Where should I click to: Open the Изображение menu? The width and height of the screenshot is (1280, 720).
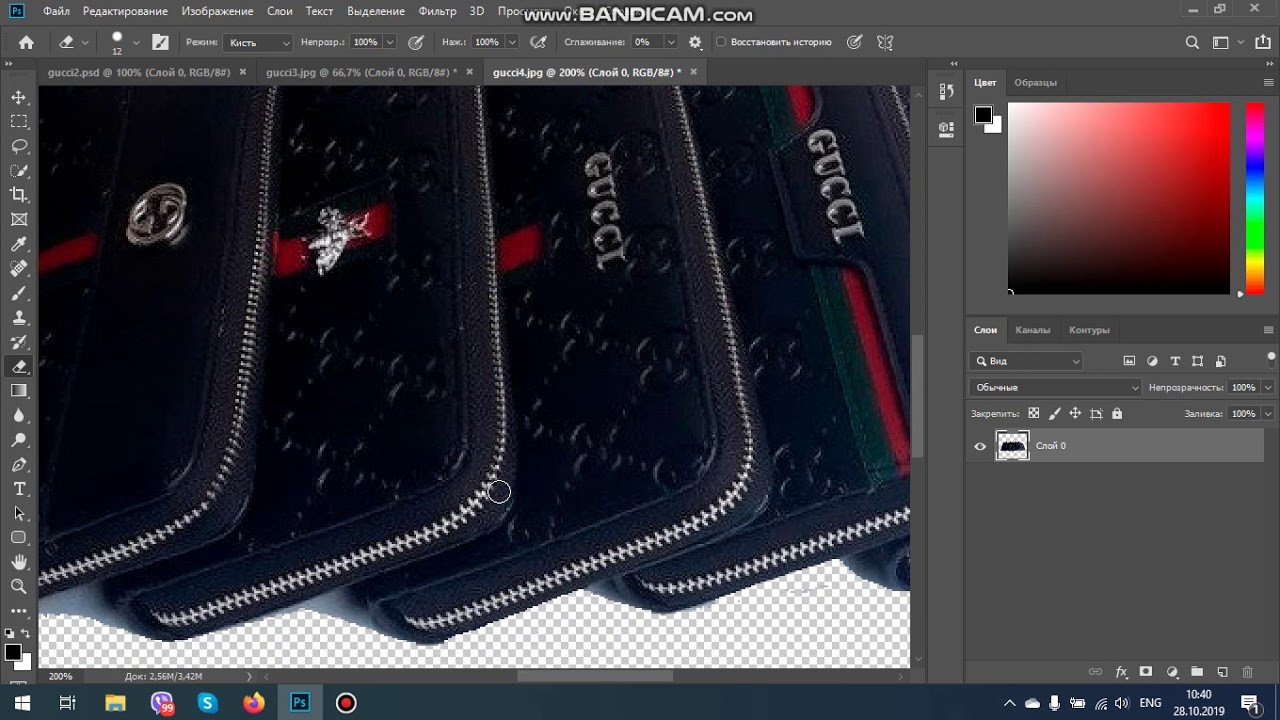point(217,11)
